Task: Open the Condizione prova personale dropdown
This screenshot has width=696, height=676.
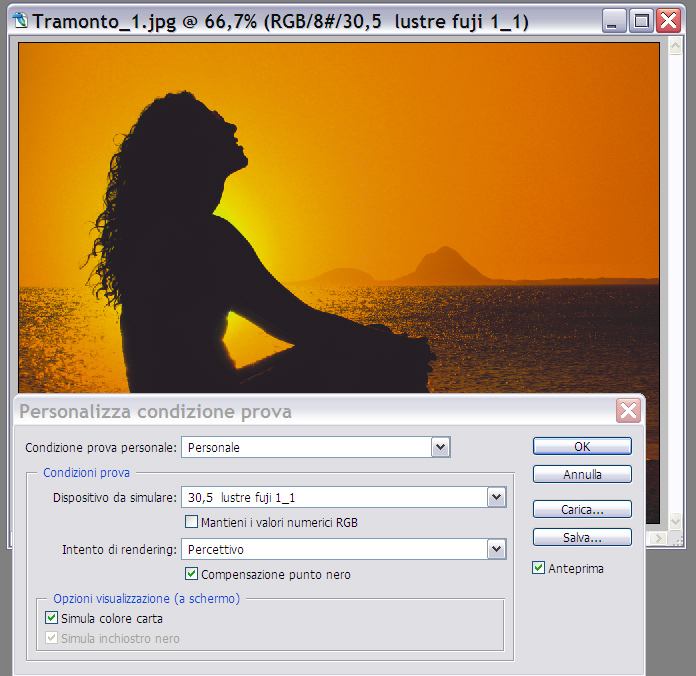Action: tap(440, 447)
